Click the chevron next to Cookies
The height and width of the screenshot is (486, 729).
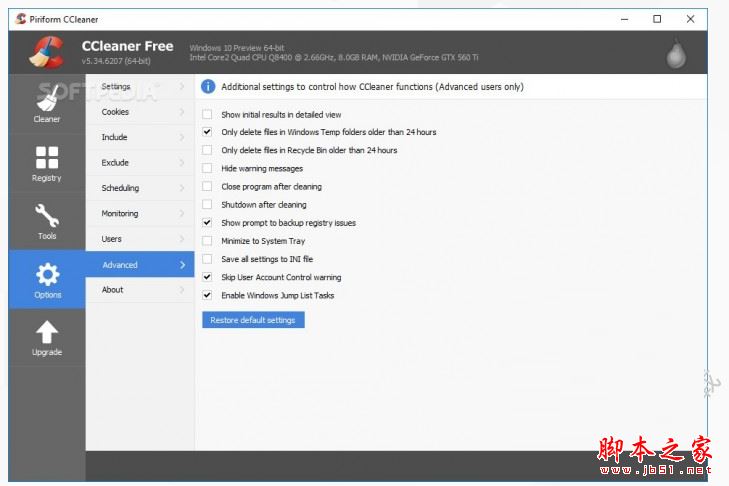182,112
